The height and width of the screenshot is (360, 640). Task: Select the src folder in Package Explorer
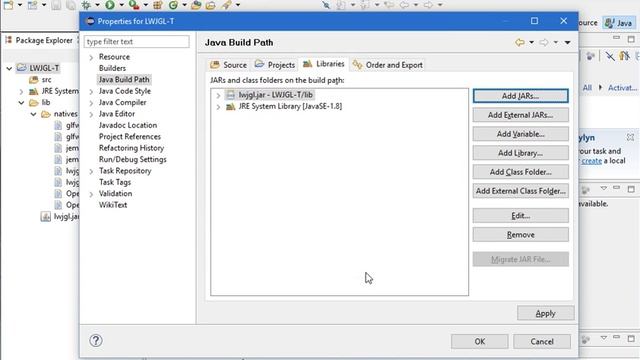click(x=40, y=80)
